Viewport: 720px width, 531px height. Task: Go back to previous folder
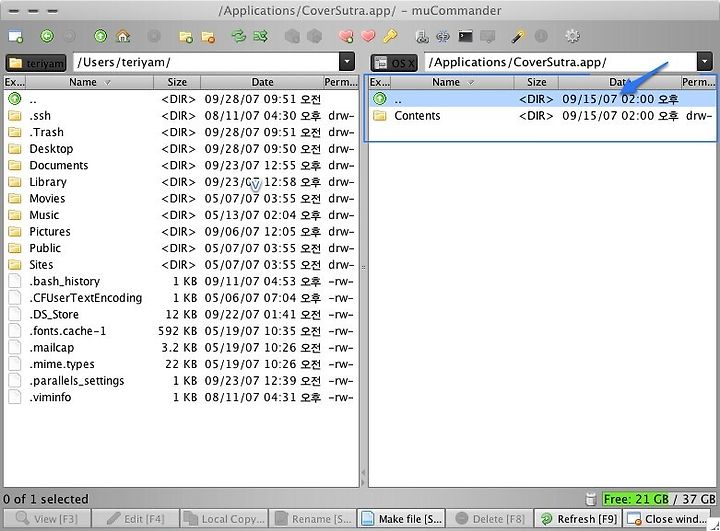coord(47,36)
